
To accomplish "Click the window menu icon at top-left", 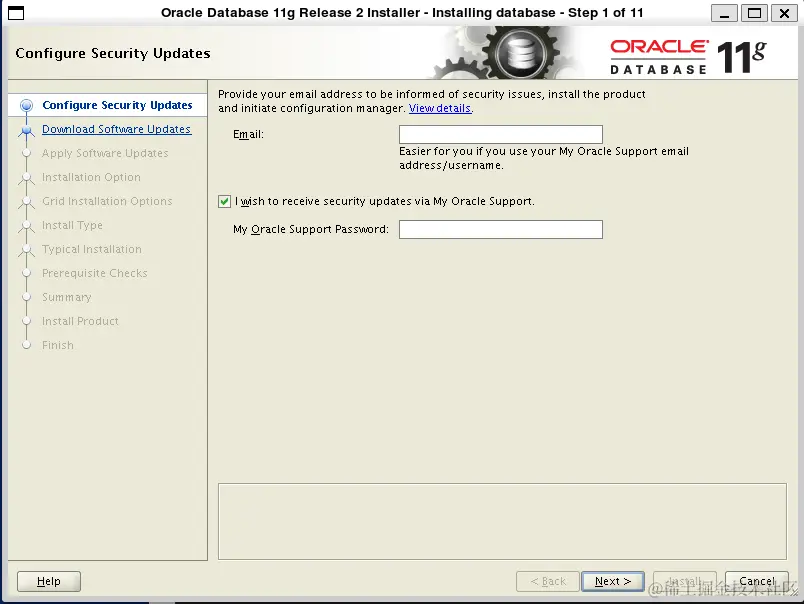I will pos(14,13).
